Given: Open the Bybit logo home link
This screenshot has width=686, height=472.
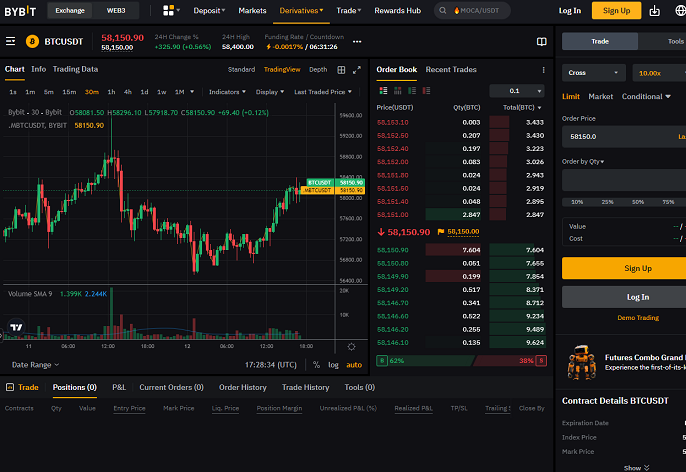Looking at the screenshot, I should coord(20,11).
